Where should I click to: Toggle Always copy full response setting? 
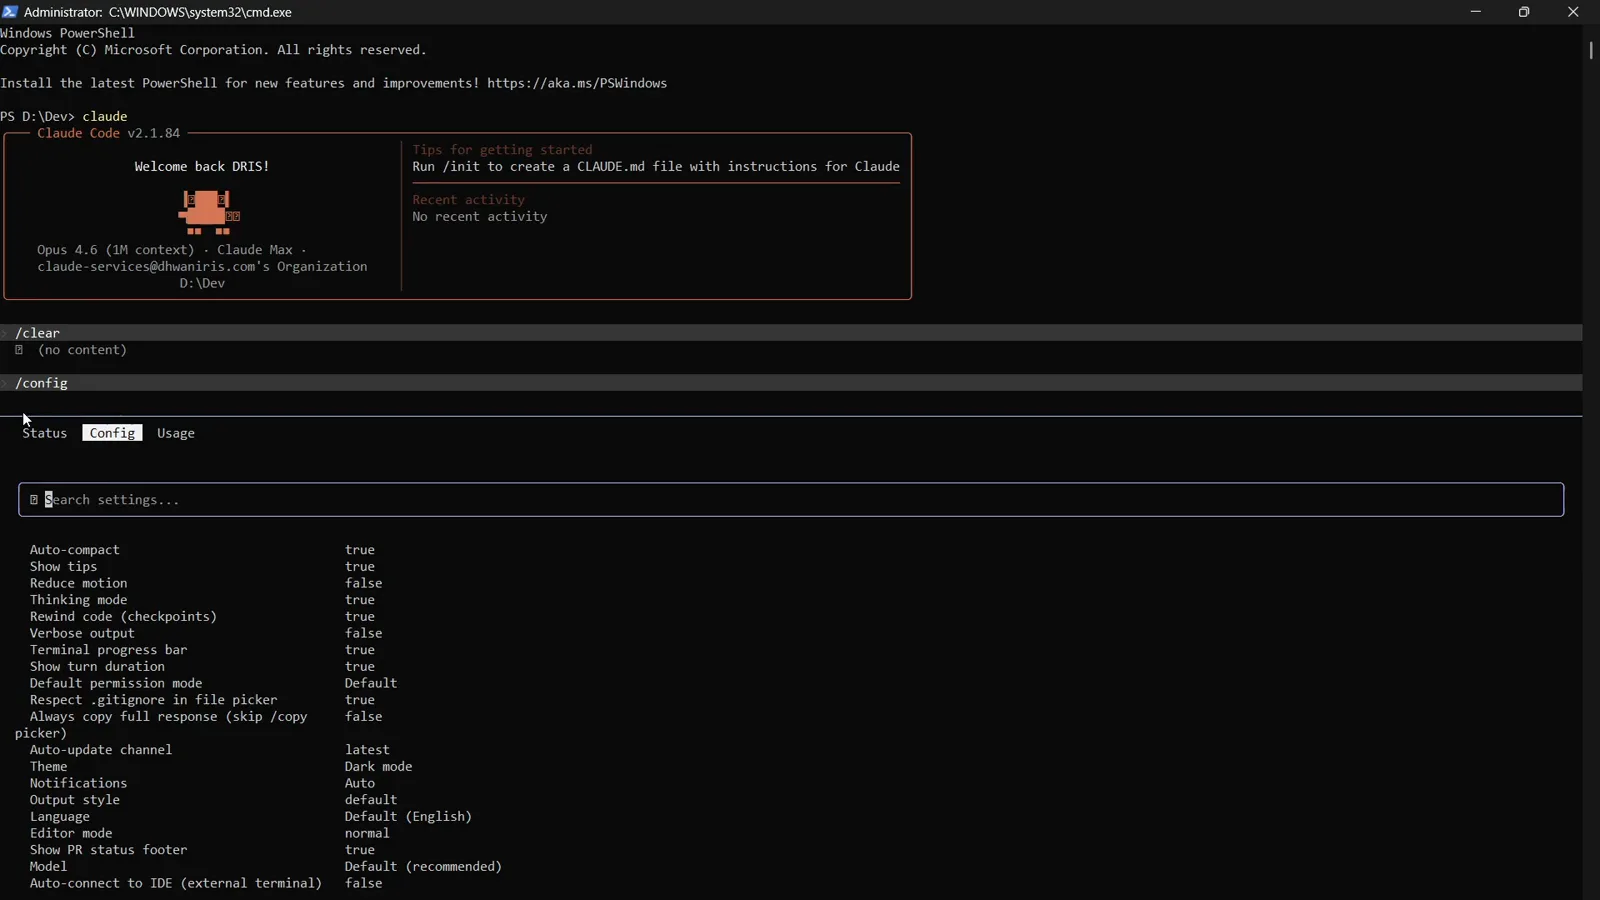click(x=199, y=725)
